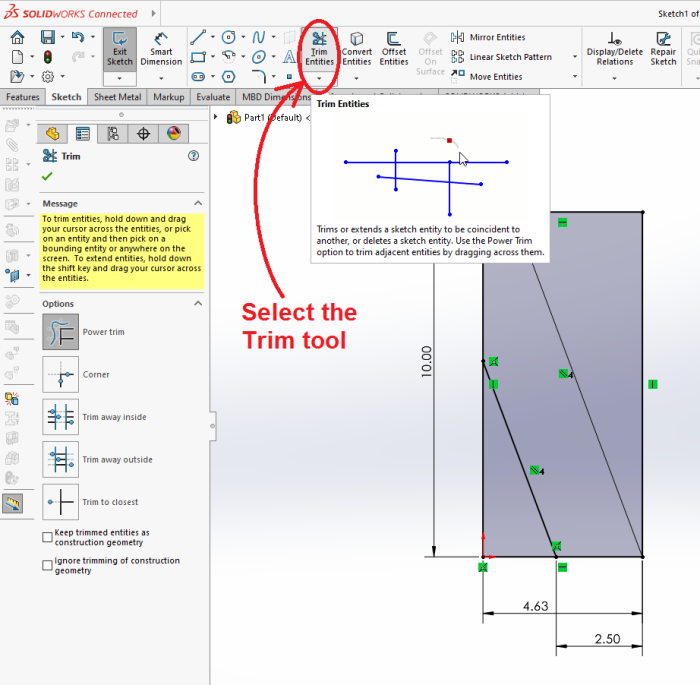The image size is (700, 685).
Task: Select the Sketch Fillet tool
Action: 259,77
